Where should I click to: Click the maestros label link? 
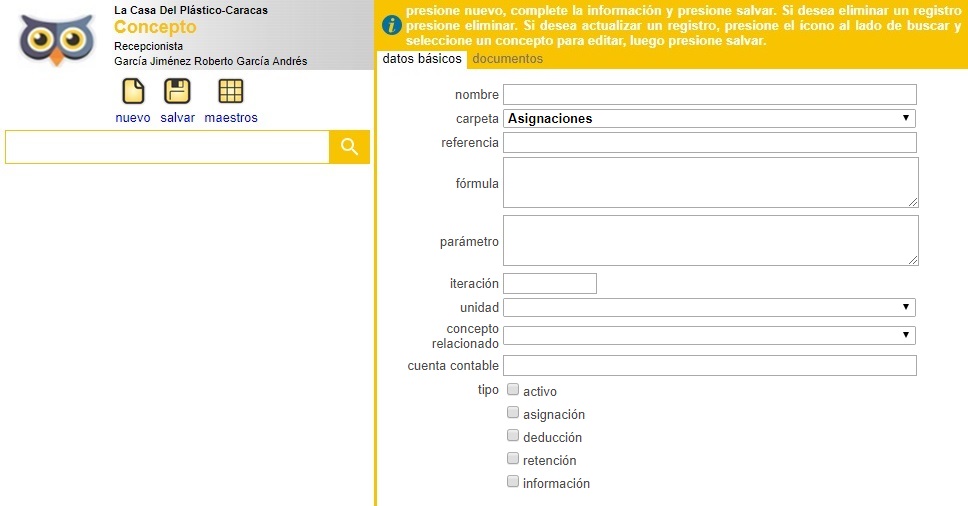[x=231, y=117]
